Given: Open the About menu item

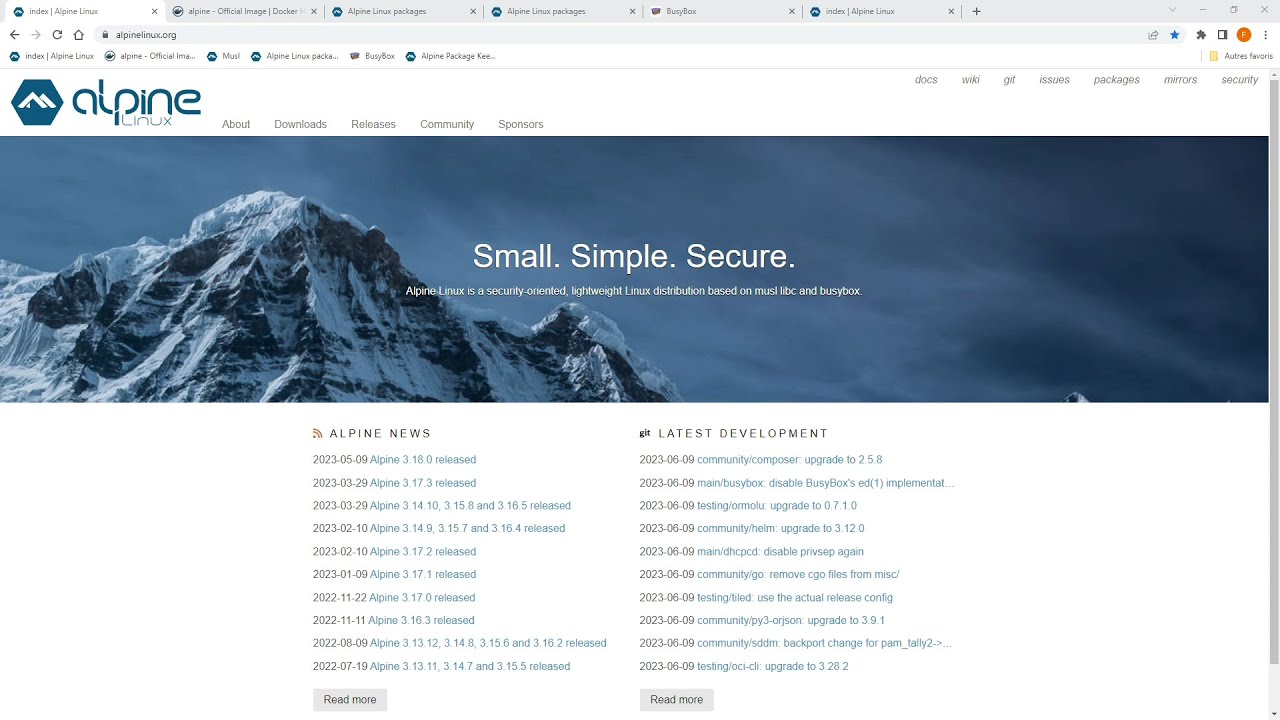Looking at the screenshot, I should [236, 124].
